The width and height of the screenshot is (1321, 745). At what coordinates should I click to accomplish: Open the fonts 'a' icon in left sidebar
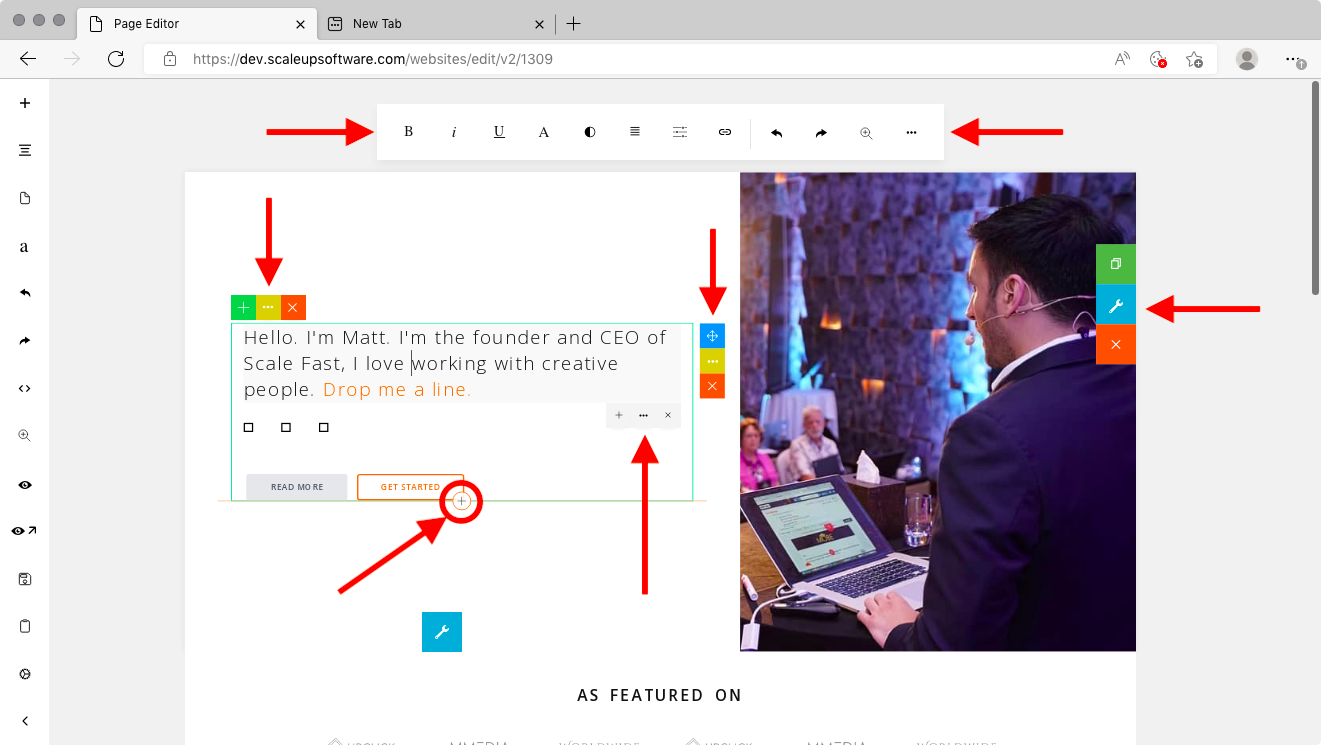tap(25, 246)
